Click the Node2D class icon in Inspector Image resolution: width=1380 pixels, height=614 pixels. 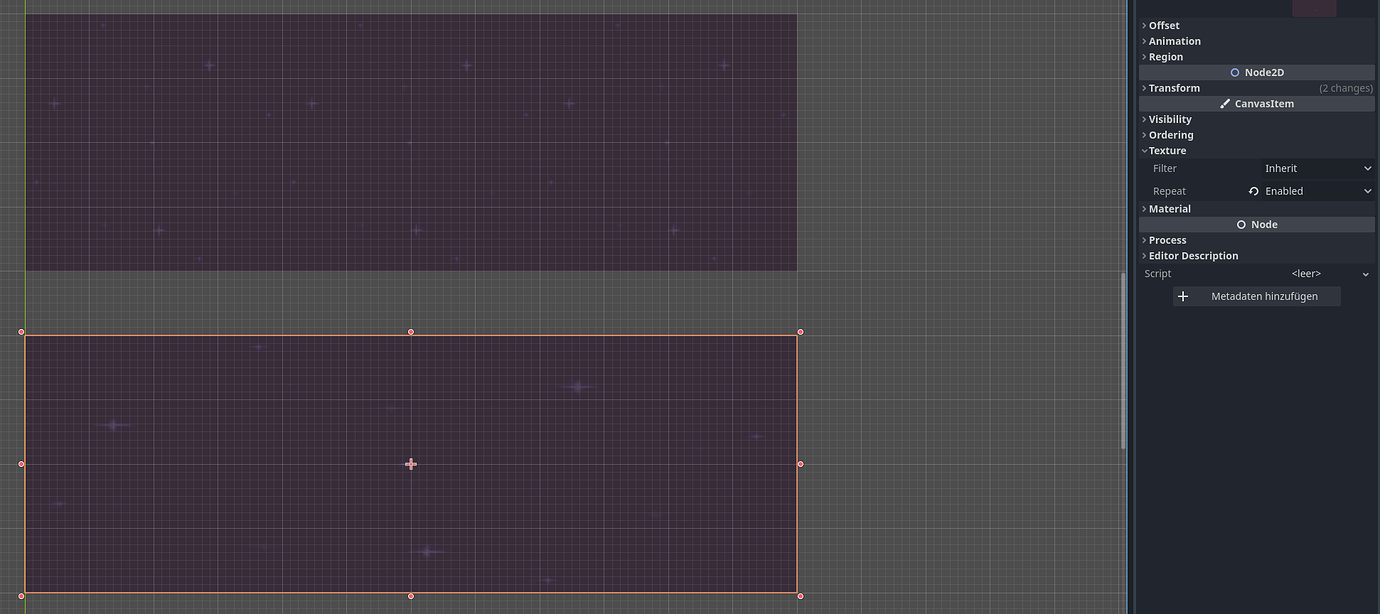point(1234,72)
